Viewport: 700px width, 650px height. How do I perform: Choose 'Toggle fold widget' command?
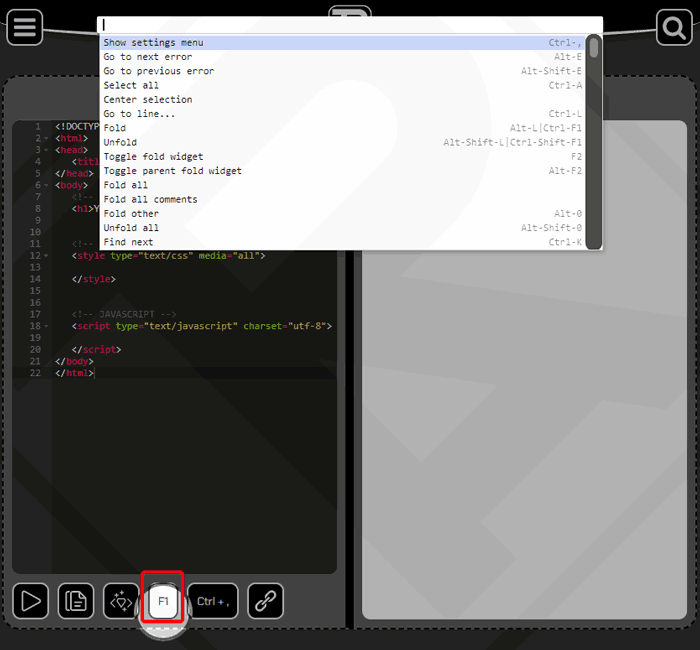[x=343, y=157]
